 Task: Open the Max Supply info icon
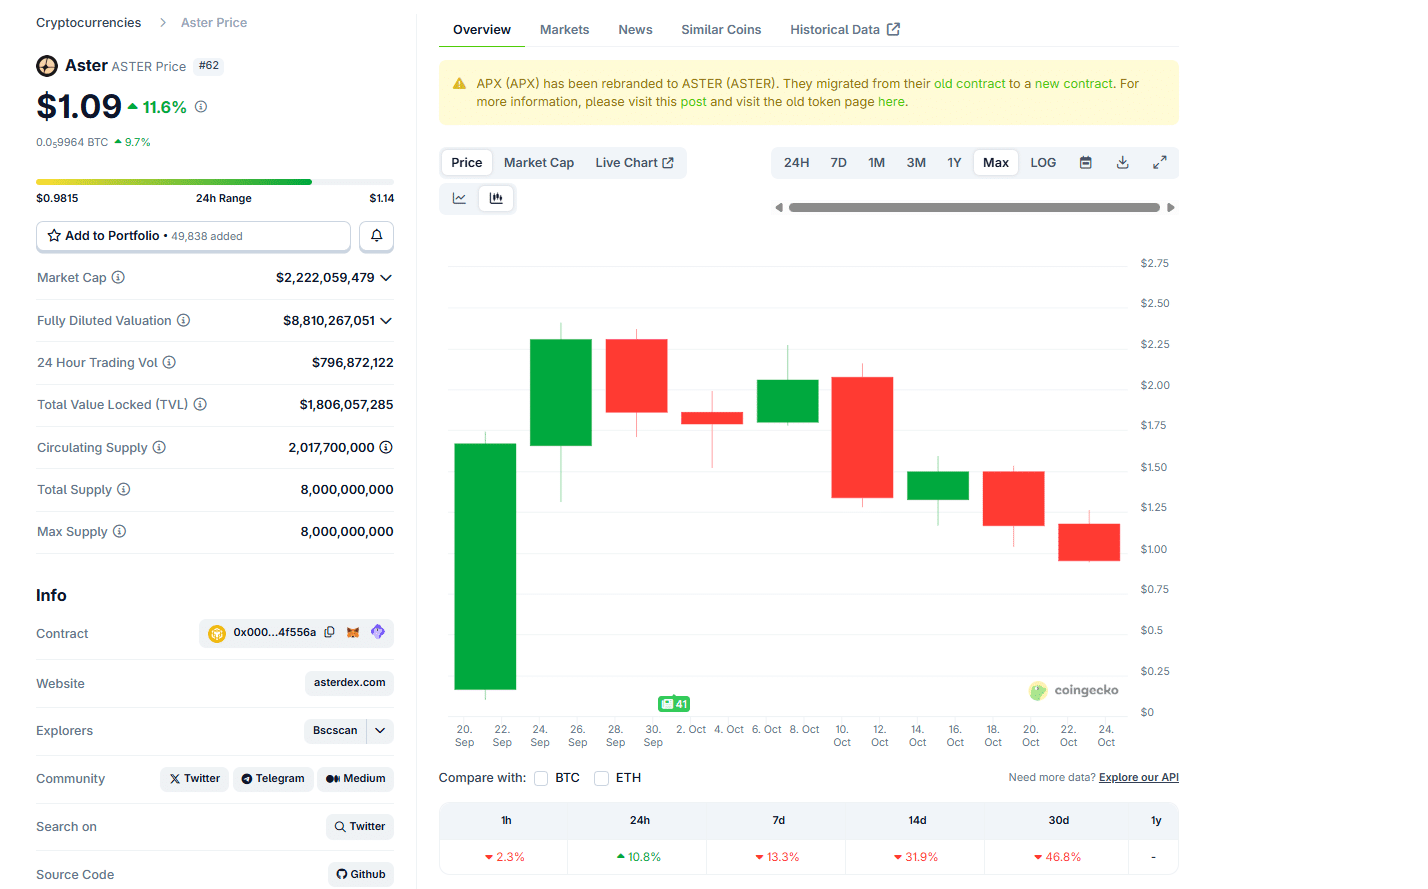pos(119,531)
